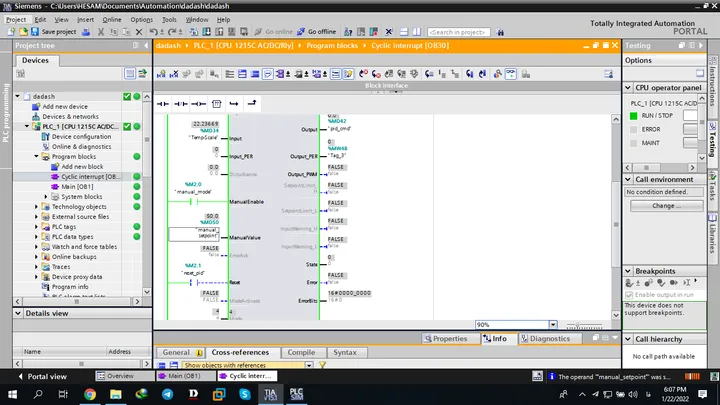
Task: Switch to Portal view
Action: click(x=42, y=376)
